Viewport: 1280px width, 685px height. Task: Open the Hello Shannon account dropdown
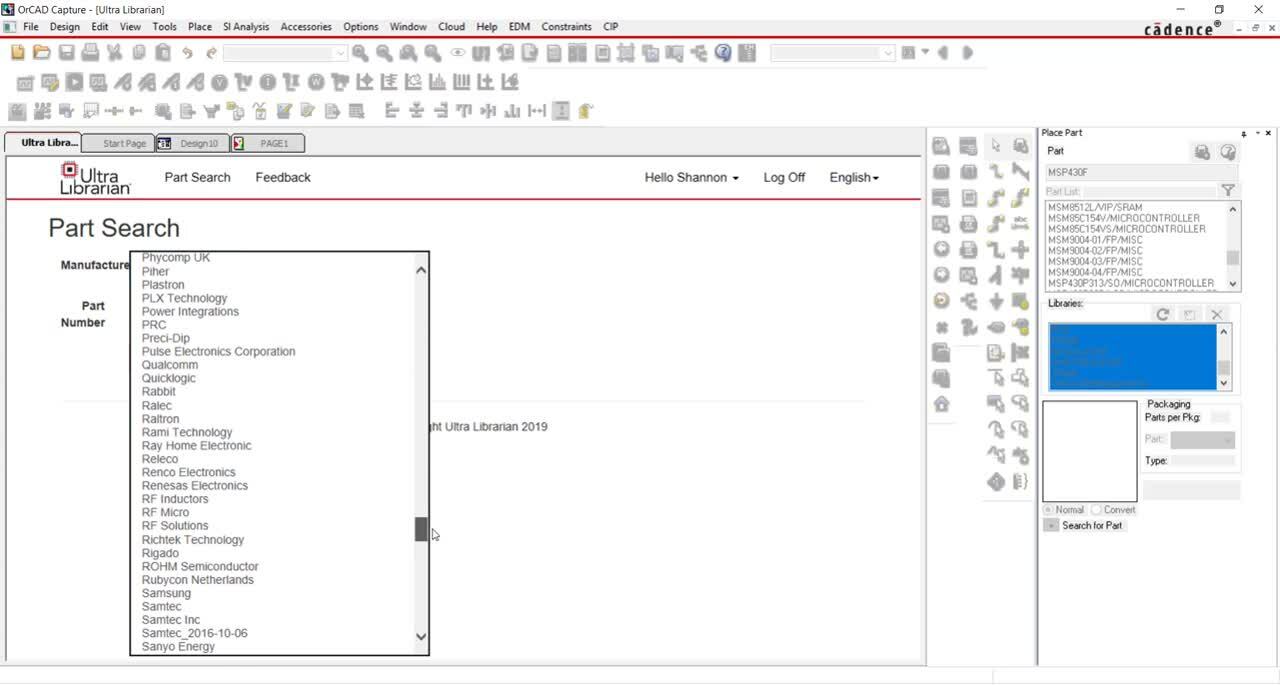[691, 177]
